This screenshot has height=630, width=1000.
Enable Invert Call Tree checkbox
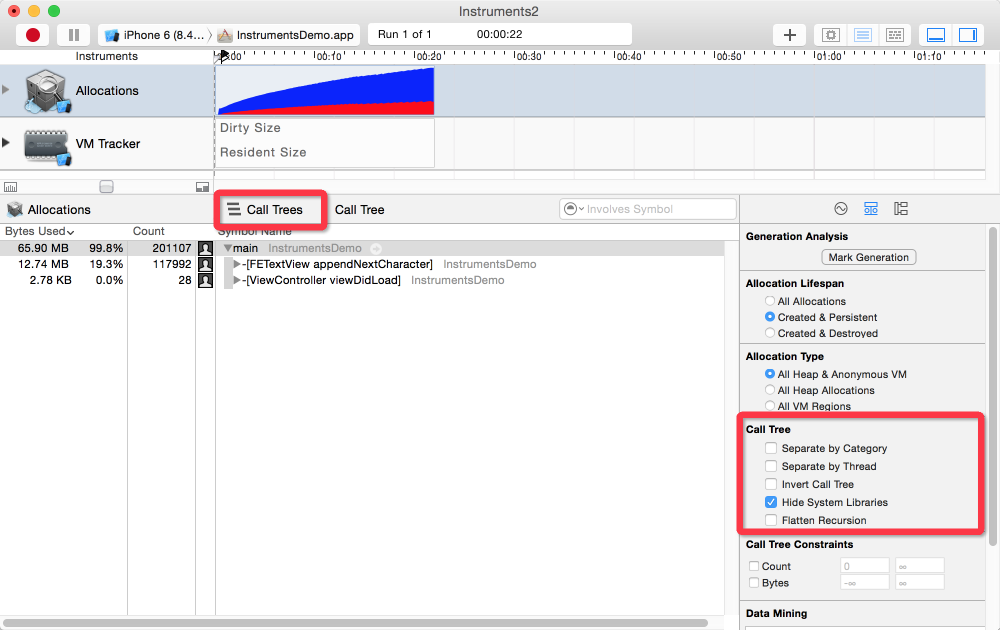pyautogui.click(x=771, y=485)
